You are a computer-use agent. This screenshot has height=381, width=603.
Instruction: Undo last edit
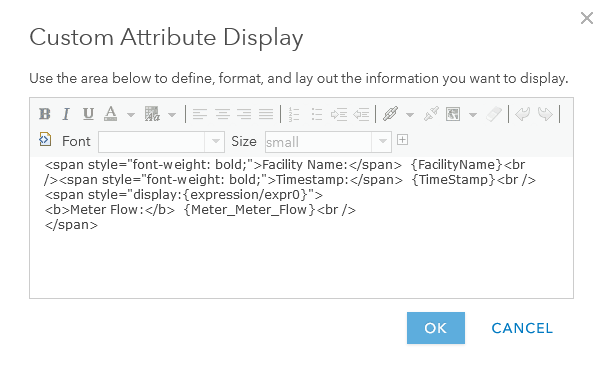click(523, 114)
